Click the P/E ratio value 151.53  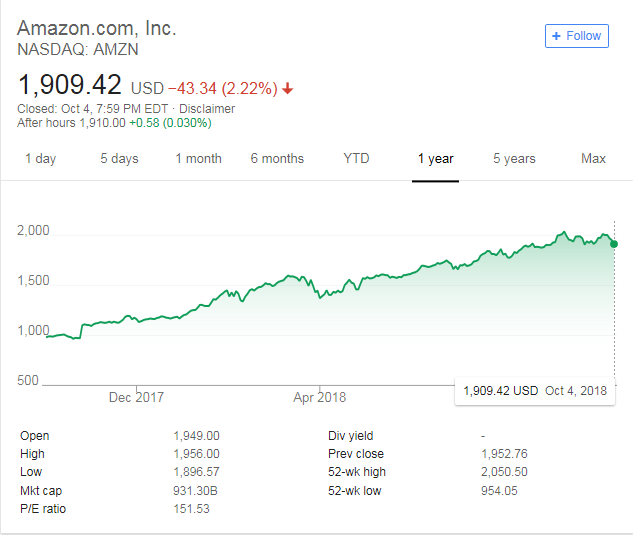(x=191, y=509)
